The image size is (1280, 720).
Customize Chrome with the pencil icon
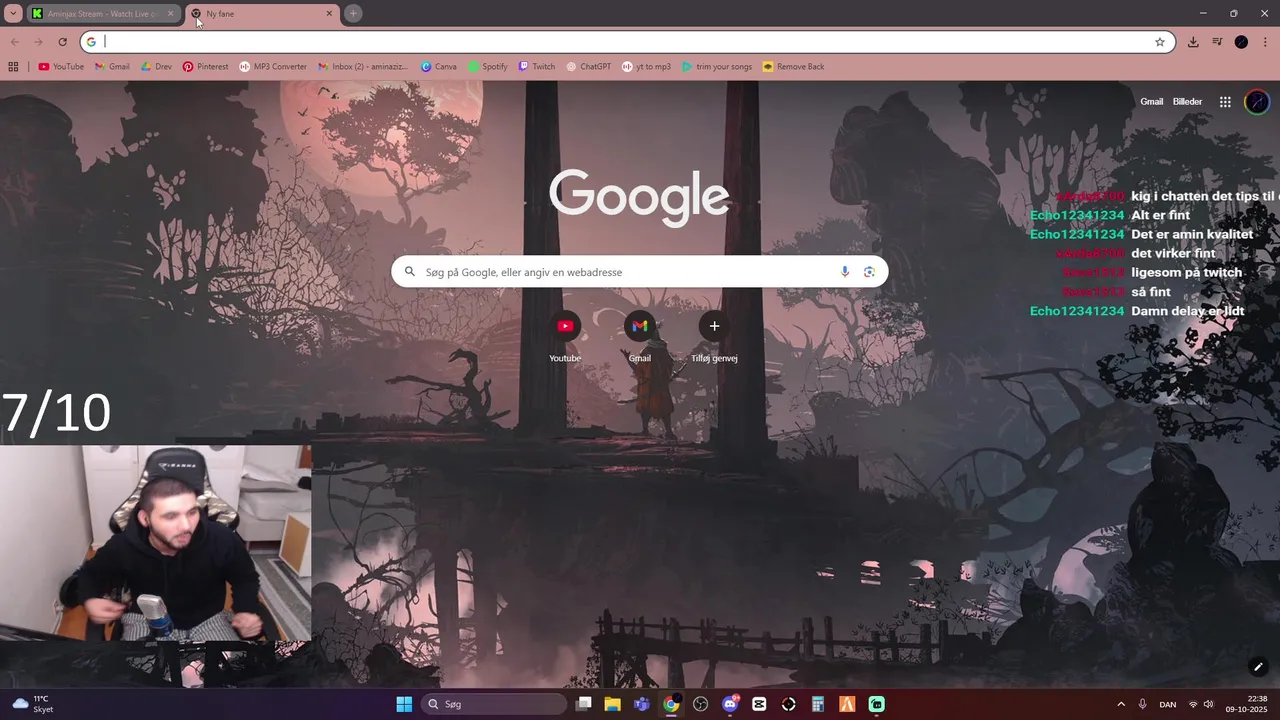pos(1258,667)
